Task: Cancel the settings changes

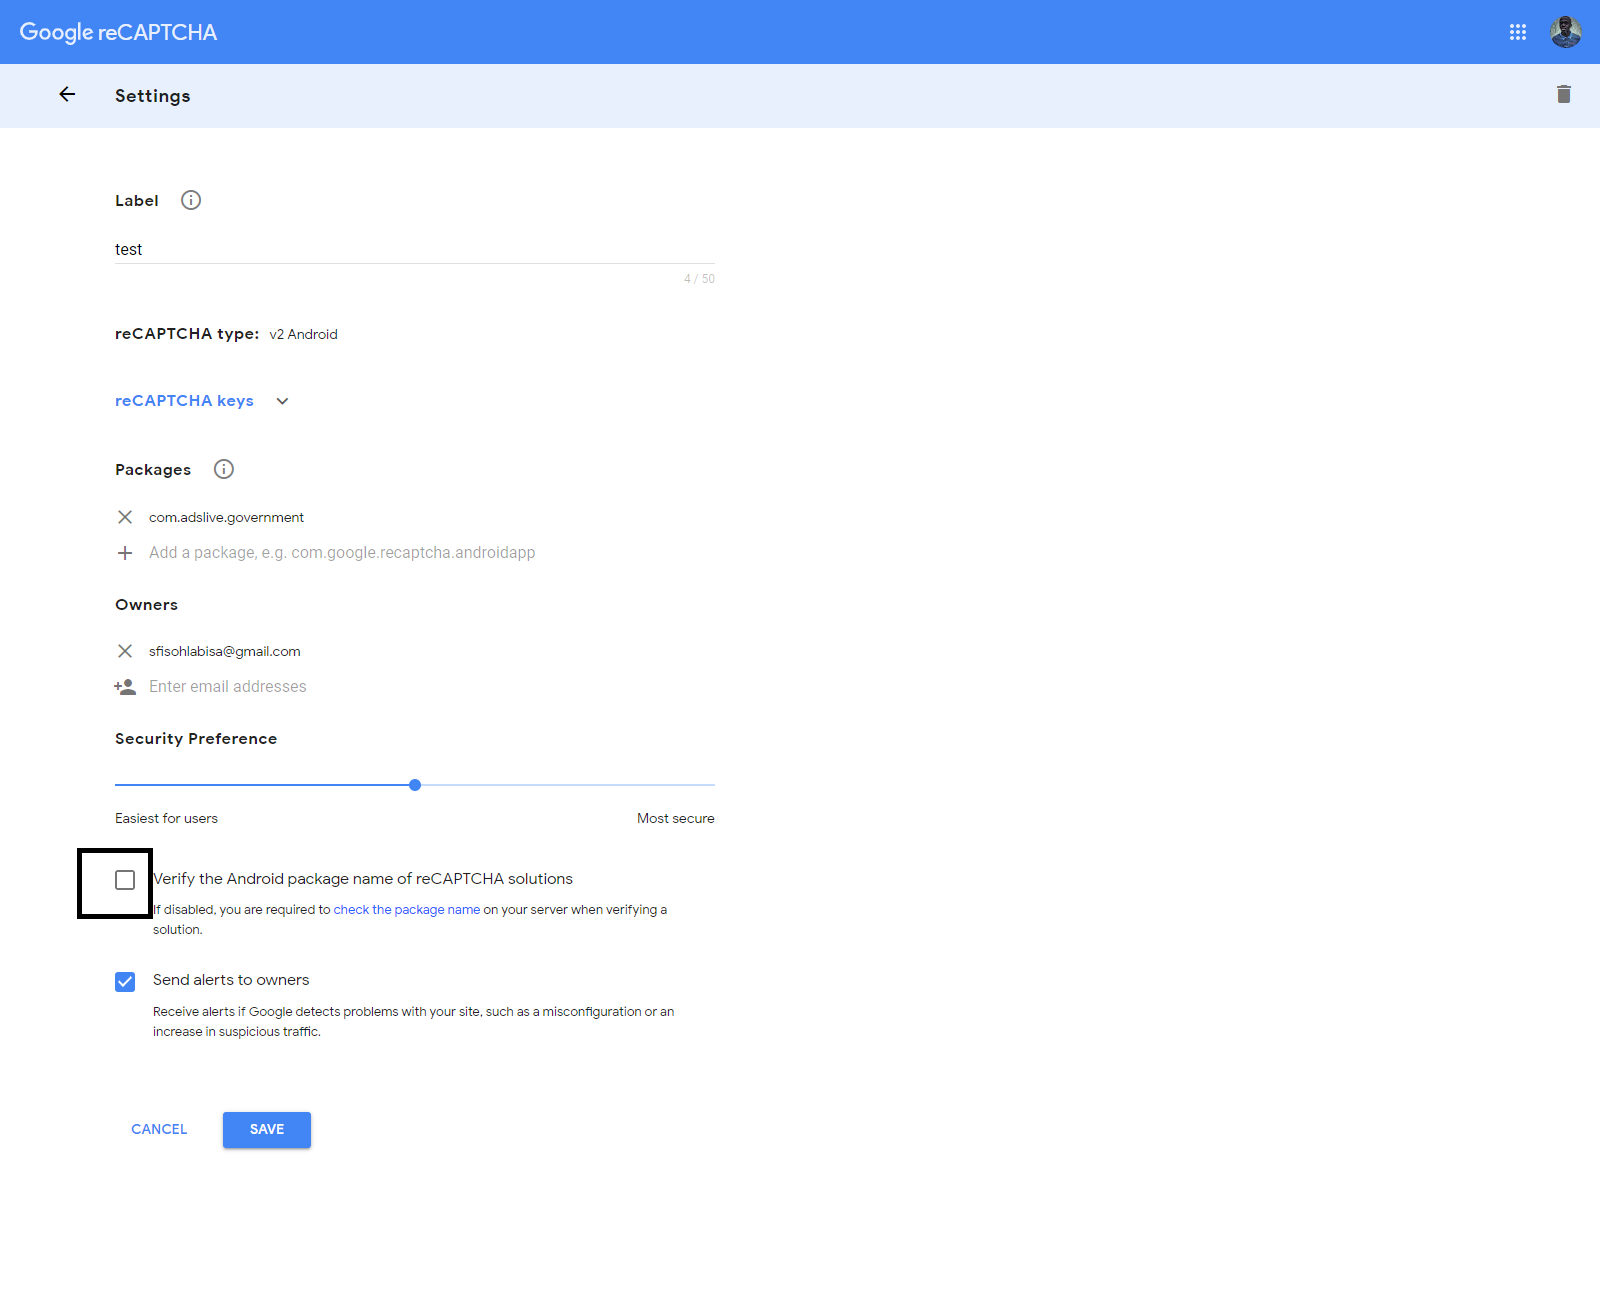Action: coord(159,1130)
